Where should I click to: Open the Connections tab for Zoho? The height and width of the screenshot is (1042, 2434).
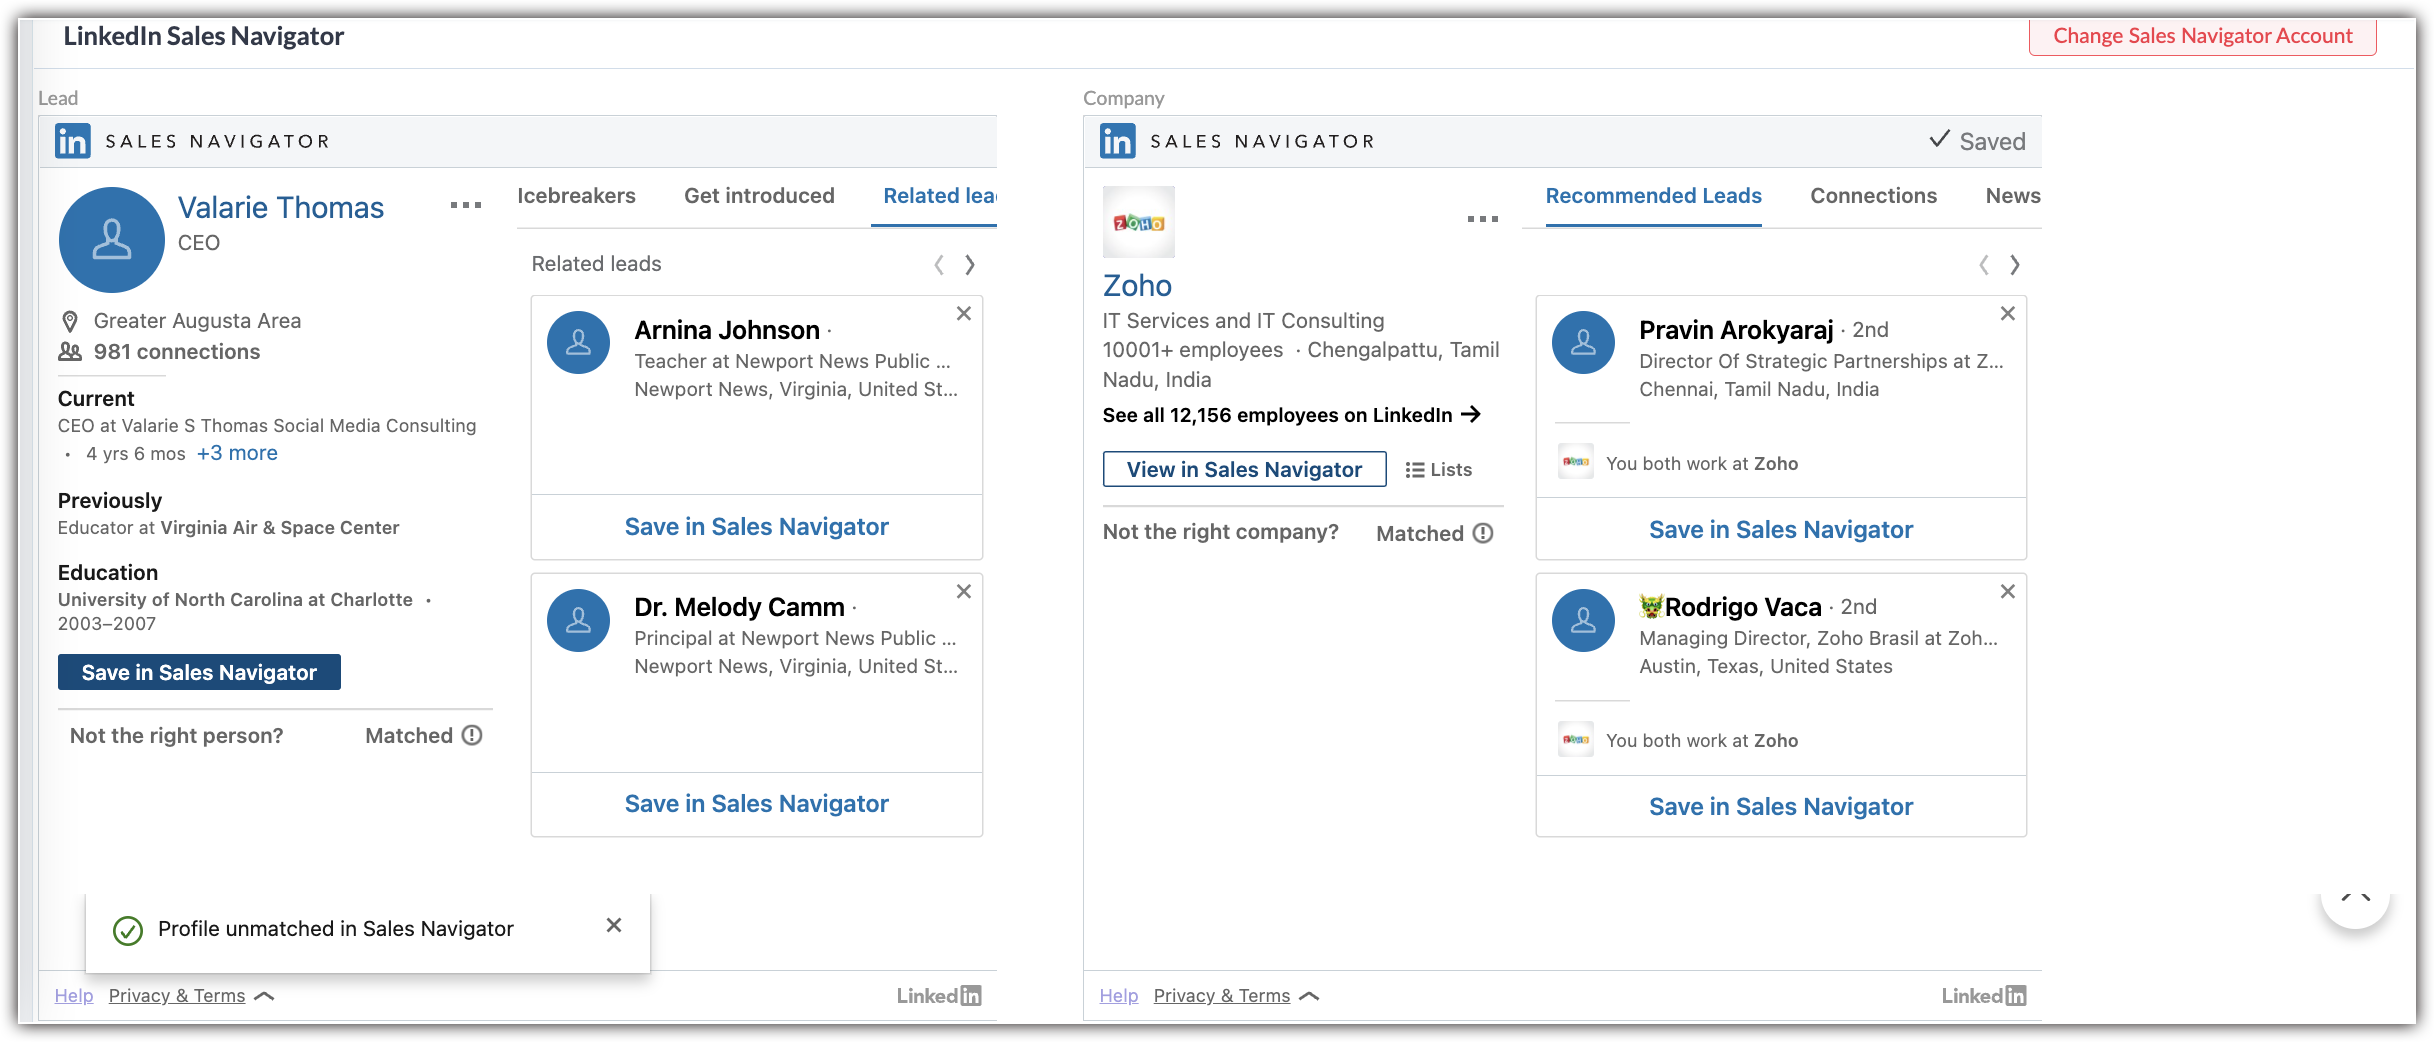(1873, 196)
